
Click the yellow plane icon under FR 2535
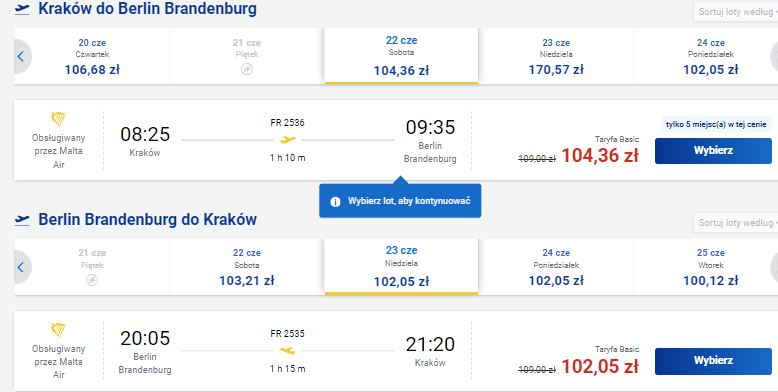pos(288,351)
